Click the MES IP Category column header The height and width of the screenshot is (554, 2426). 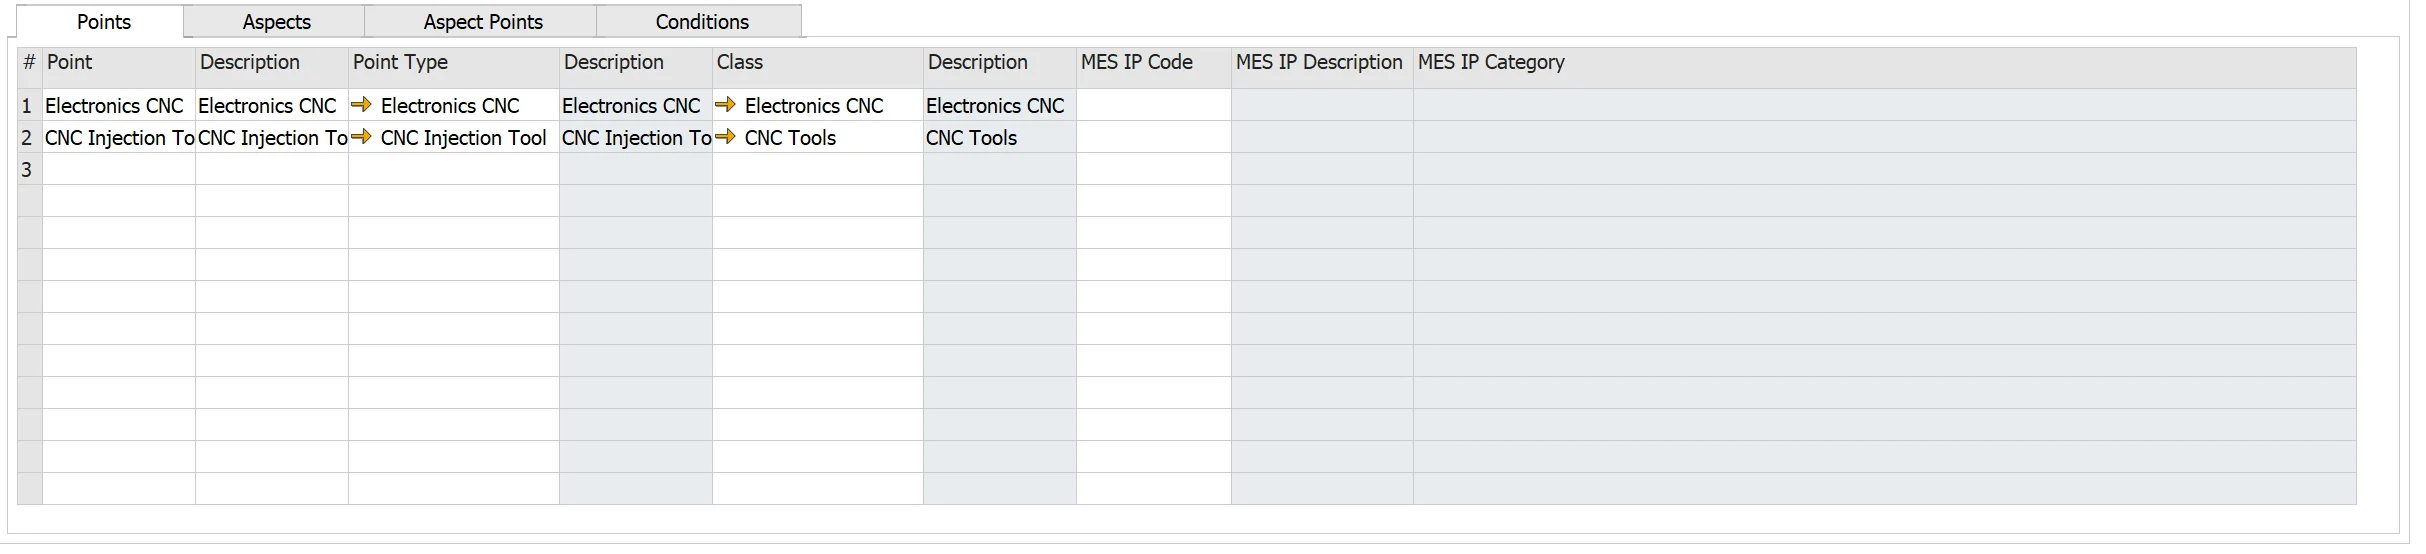coord(1883,63)
